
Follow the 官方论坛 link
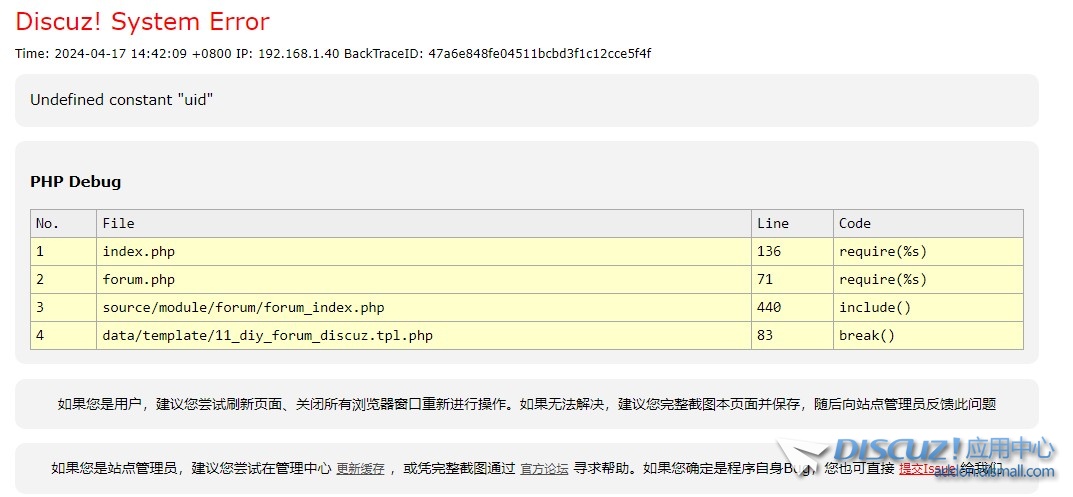tap(544, 468)
